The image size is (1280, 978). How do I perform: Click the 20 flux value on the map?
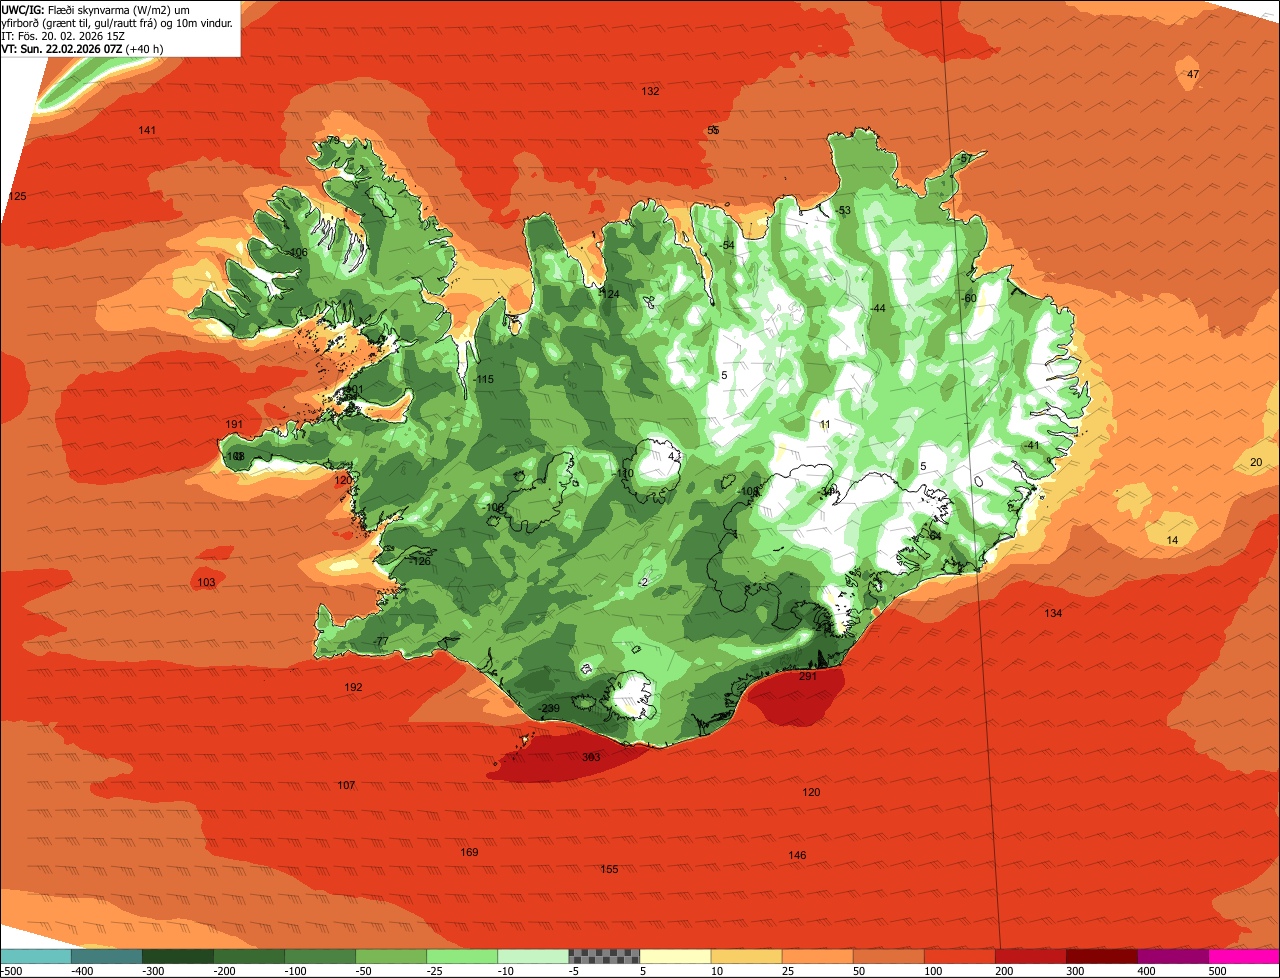(x=1256, y=462)
